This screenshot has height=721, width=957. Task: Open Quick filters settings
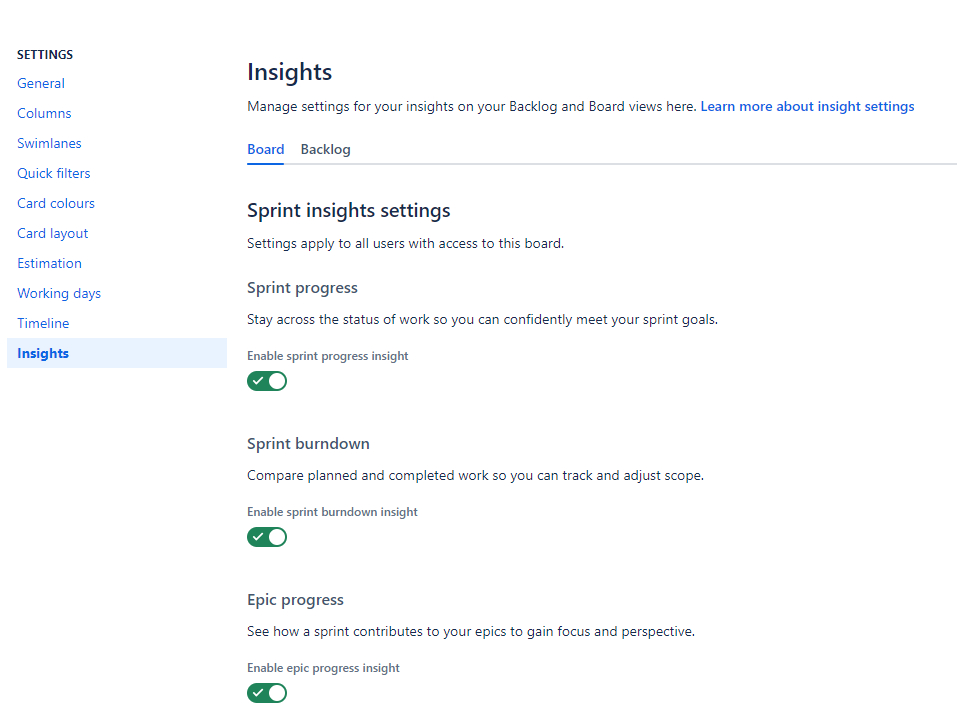click(53, 173)
